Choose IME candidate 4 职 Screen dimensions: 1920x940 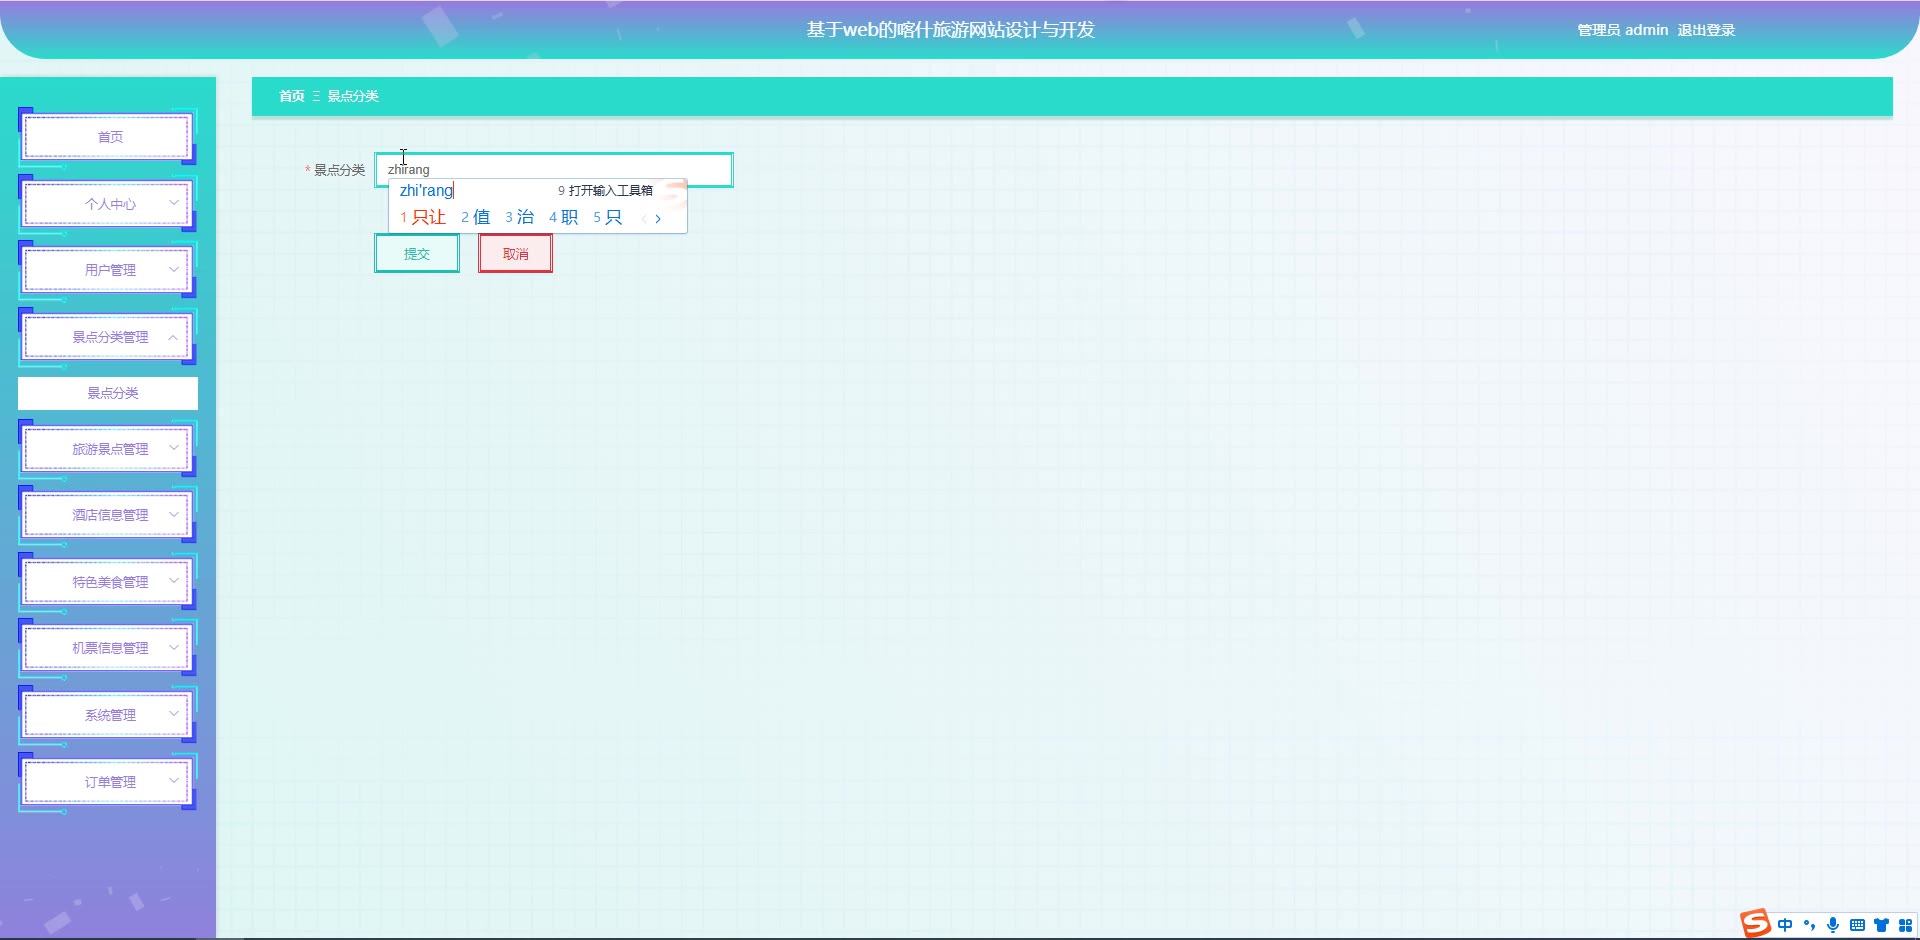(563, 217)
